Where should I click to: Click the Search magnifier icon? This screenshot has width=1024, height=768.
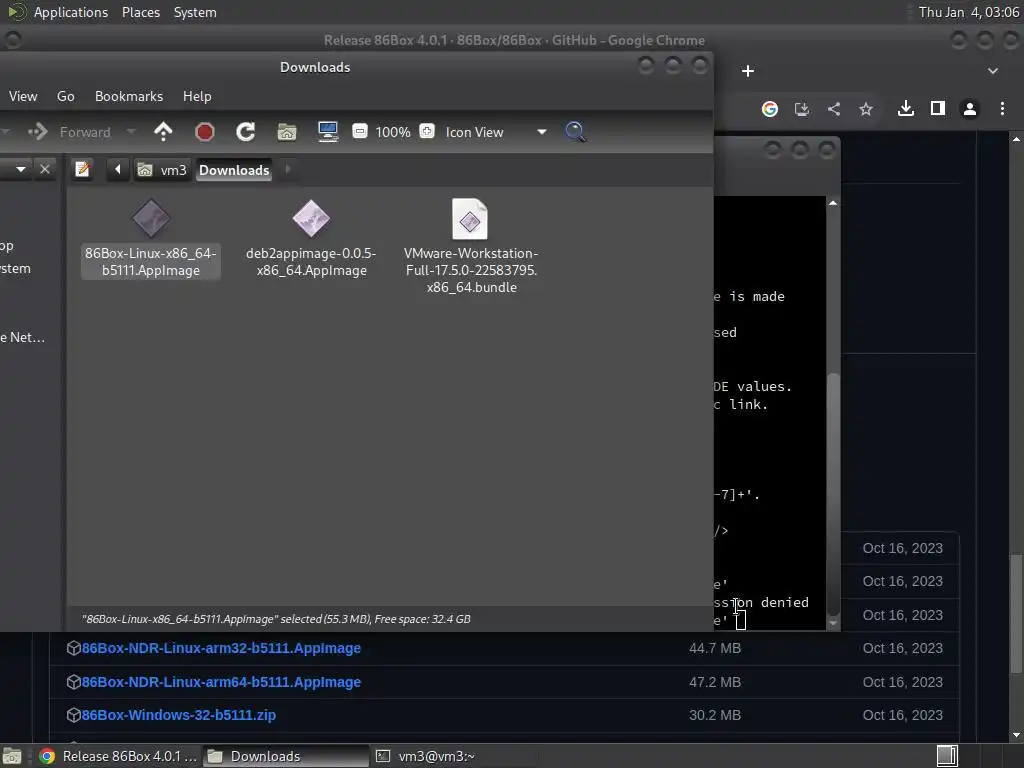pos(575,132)
